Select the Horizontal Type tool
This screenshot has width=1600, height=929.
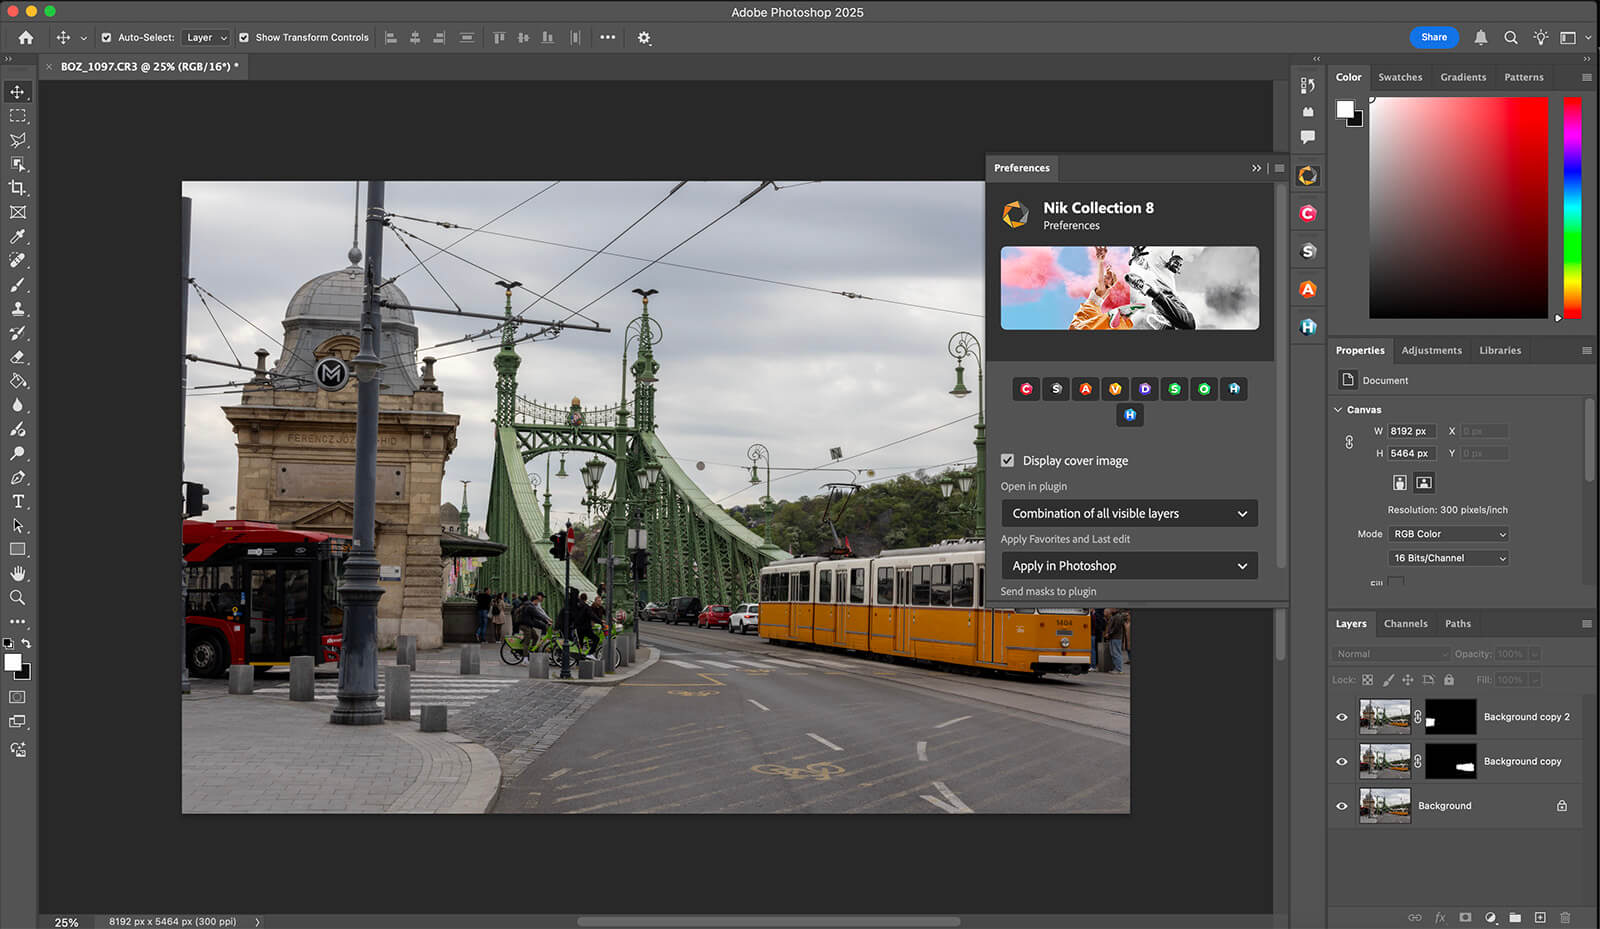pyautogui.click(x=18, y=501)
